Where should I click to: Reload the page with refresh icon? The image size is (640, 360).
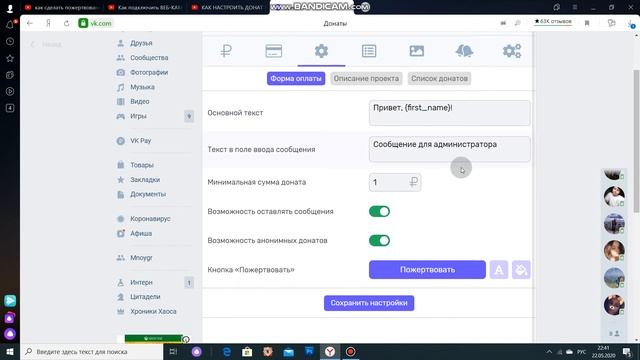[x=66, y=23]
